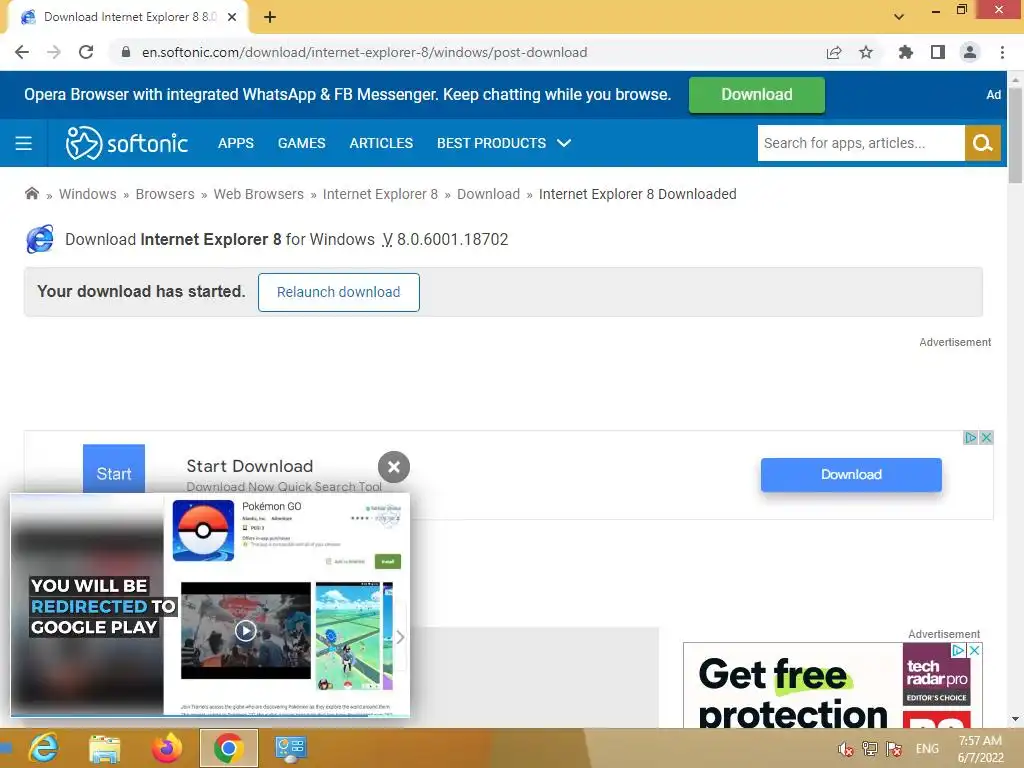The height and width of the screenshot is (768, 1024).
Task: Close the tech radar pro ad
Action: (x=974, y=650)
